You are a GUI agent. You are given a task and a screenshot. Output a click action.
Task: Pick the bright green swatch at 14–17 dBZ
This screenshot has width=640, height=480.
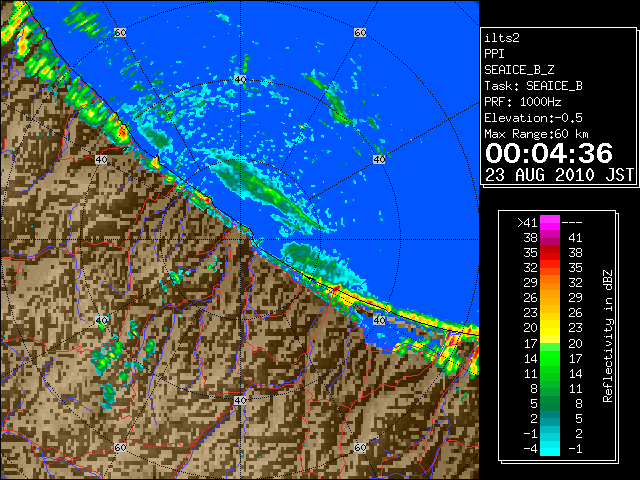tap(550, 358)
